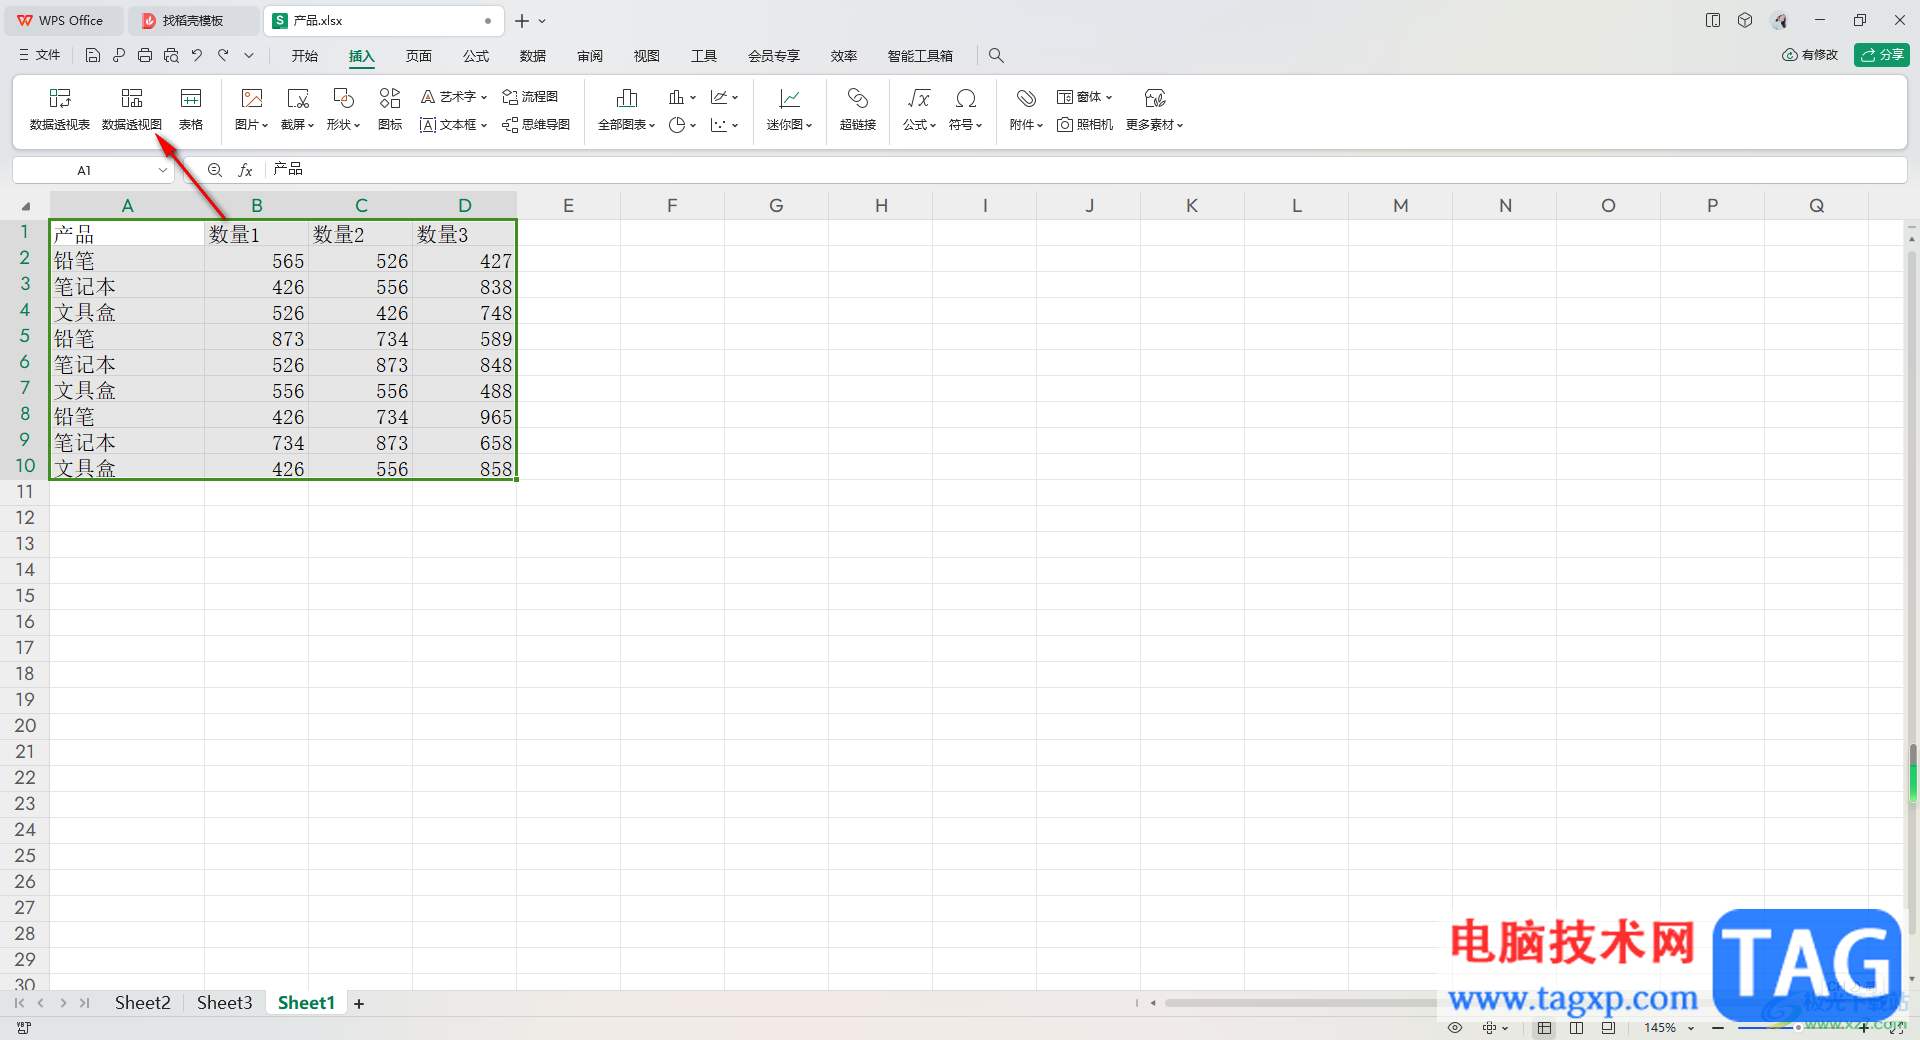Insert a hyperlink (超链接)
This screenshot has height=1040, width=1920.
click(x=858, y=109)
